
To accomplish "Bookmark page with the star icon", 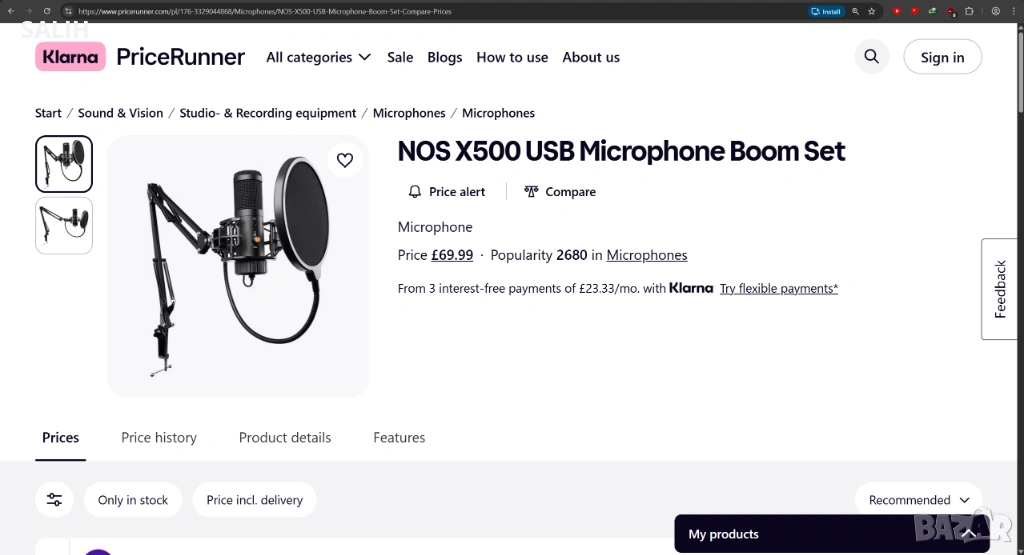I will coord(872,11).
